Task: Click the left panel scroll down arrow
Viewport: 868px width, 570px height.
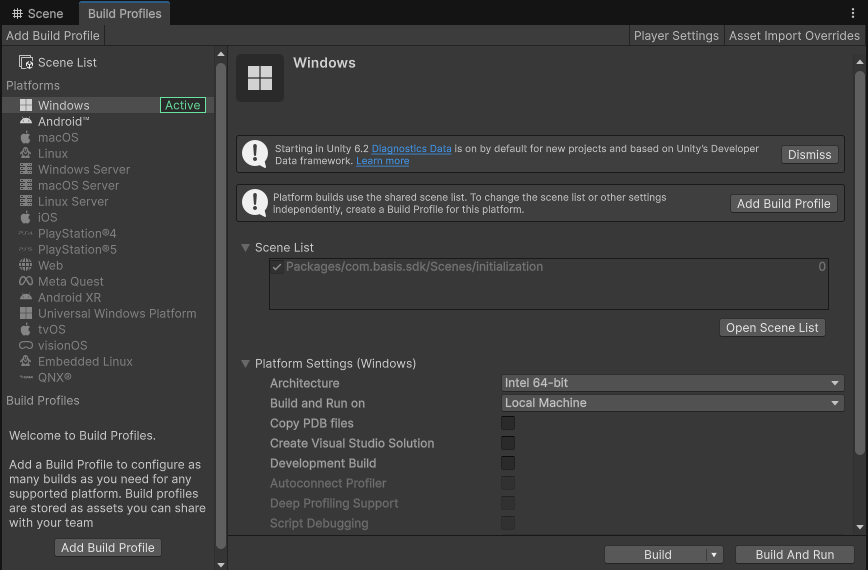Action: click(x=221, y=564)
